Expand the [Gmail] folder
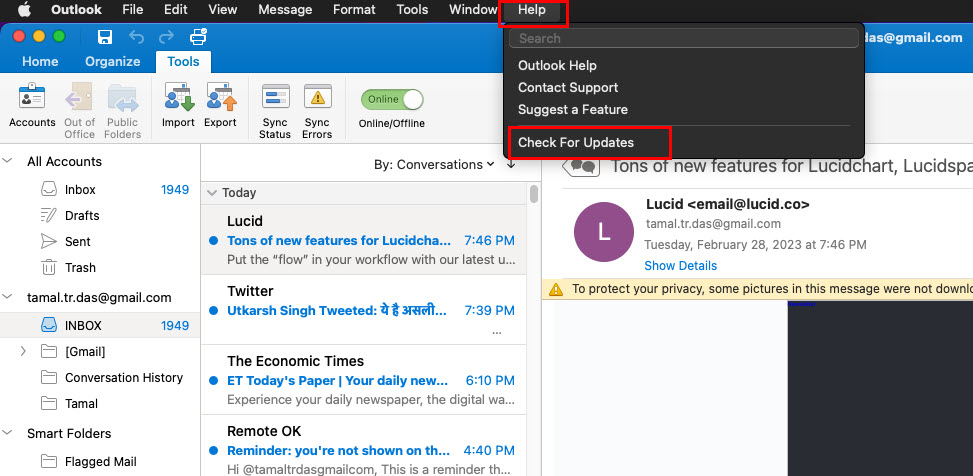The image size is (973, 476). tap(23, 351)
